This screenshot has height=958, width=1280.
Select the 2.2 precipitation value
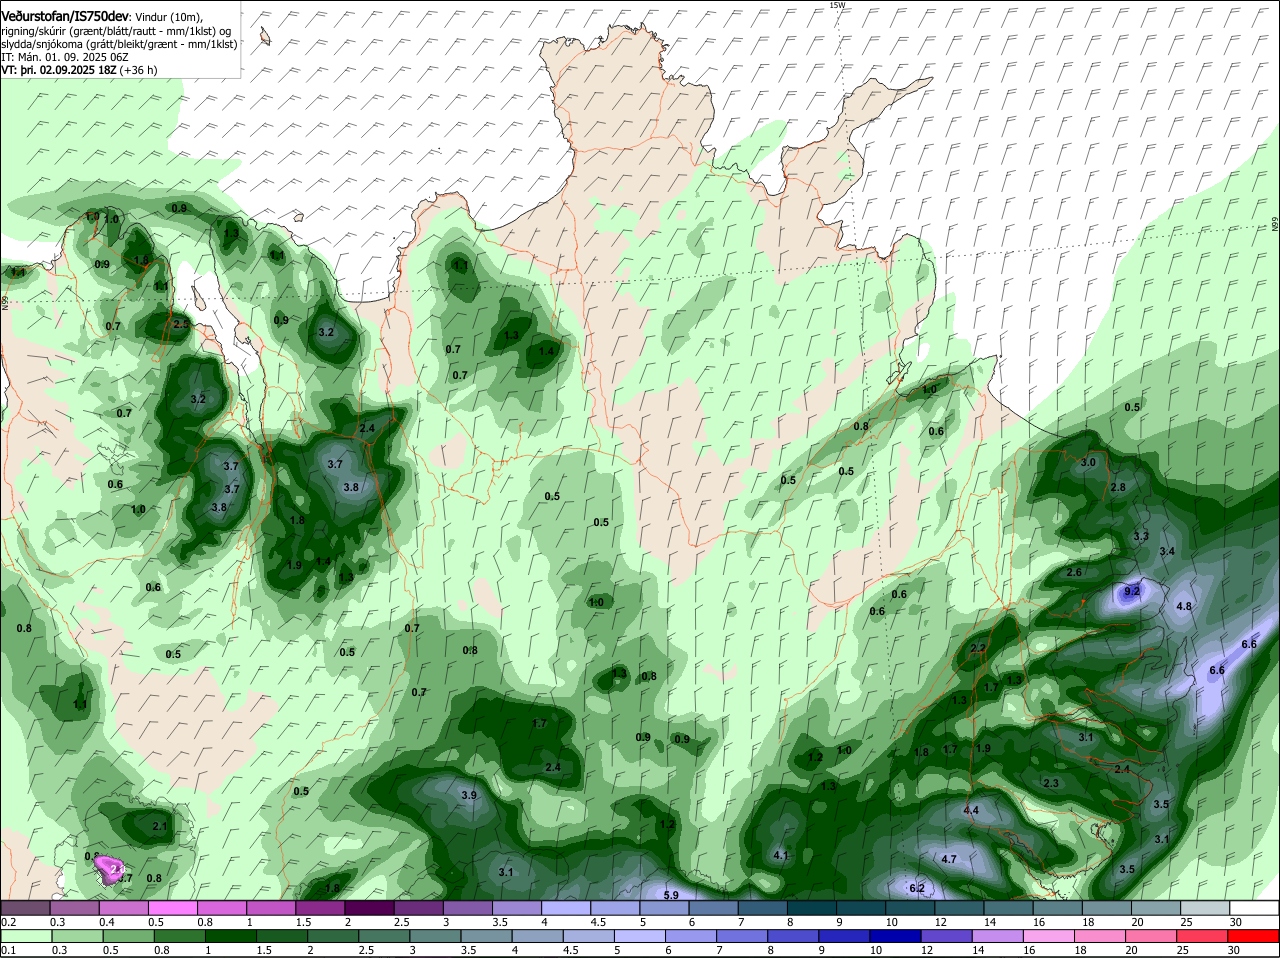tap(978, 649)
